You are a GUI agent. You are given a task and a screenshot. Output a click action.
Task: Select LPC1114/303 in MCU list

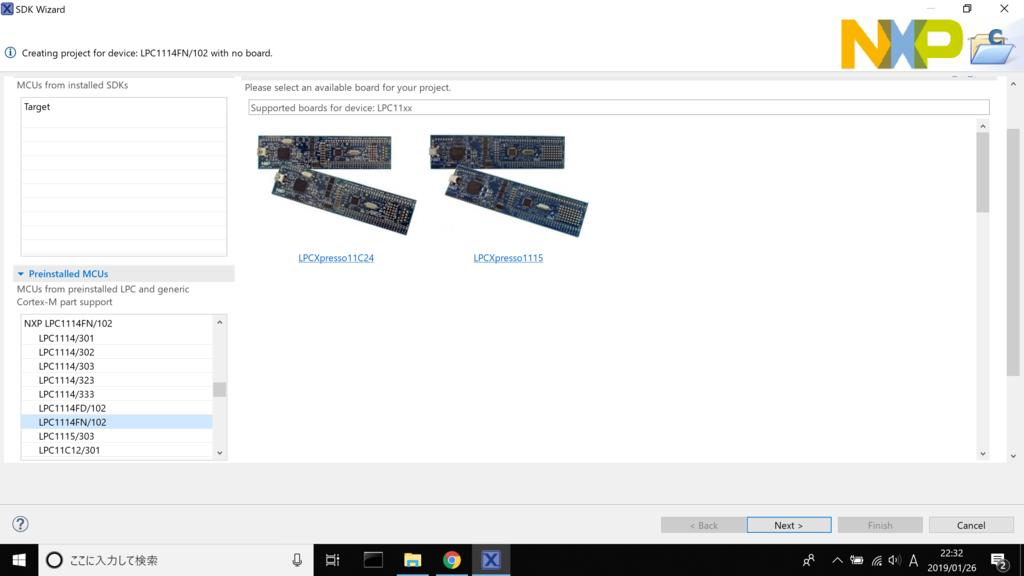(66, 366)
